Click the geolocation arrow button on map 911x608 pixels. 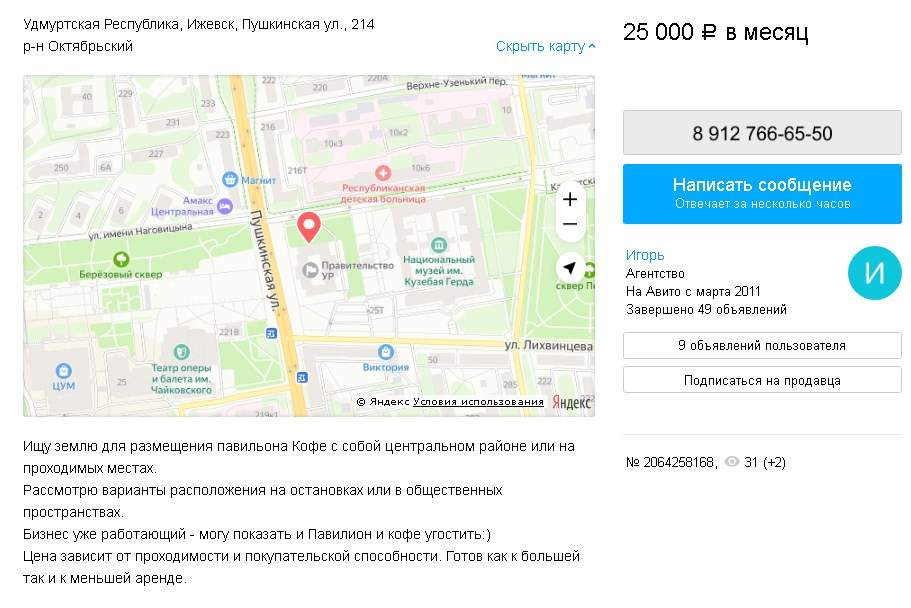click(x=570, y=267)
